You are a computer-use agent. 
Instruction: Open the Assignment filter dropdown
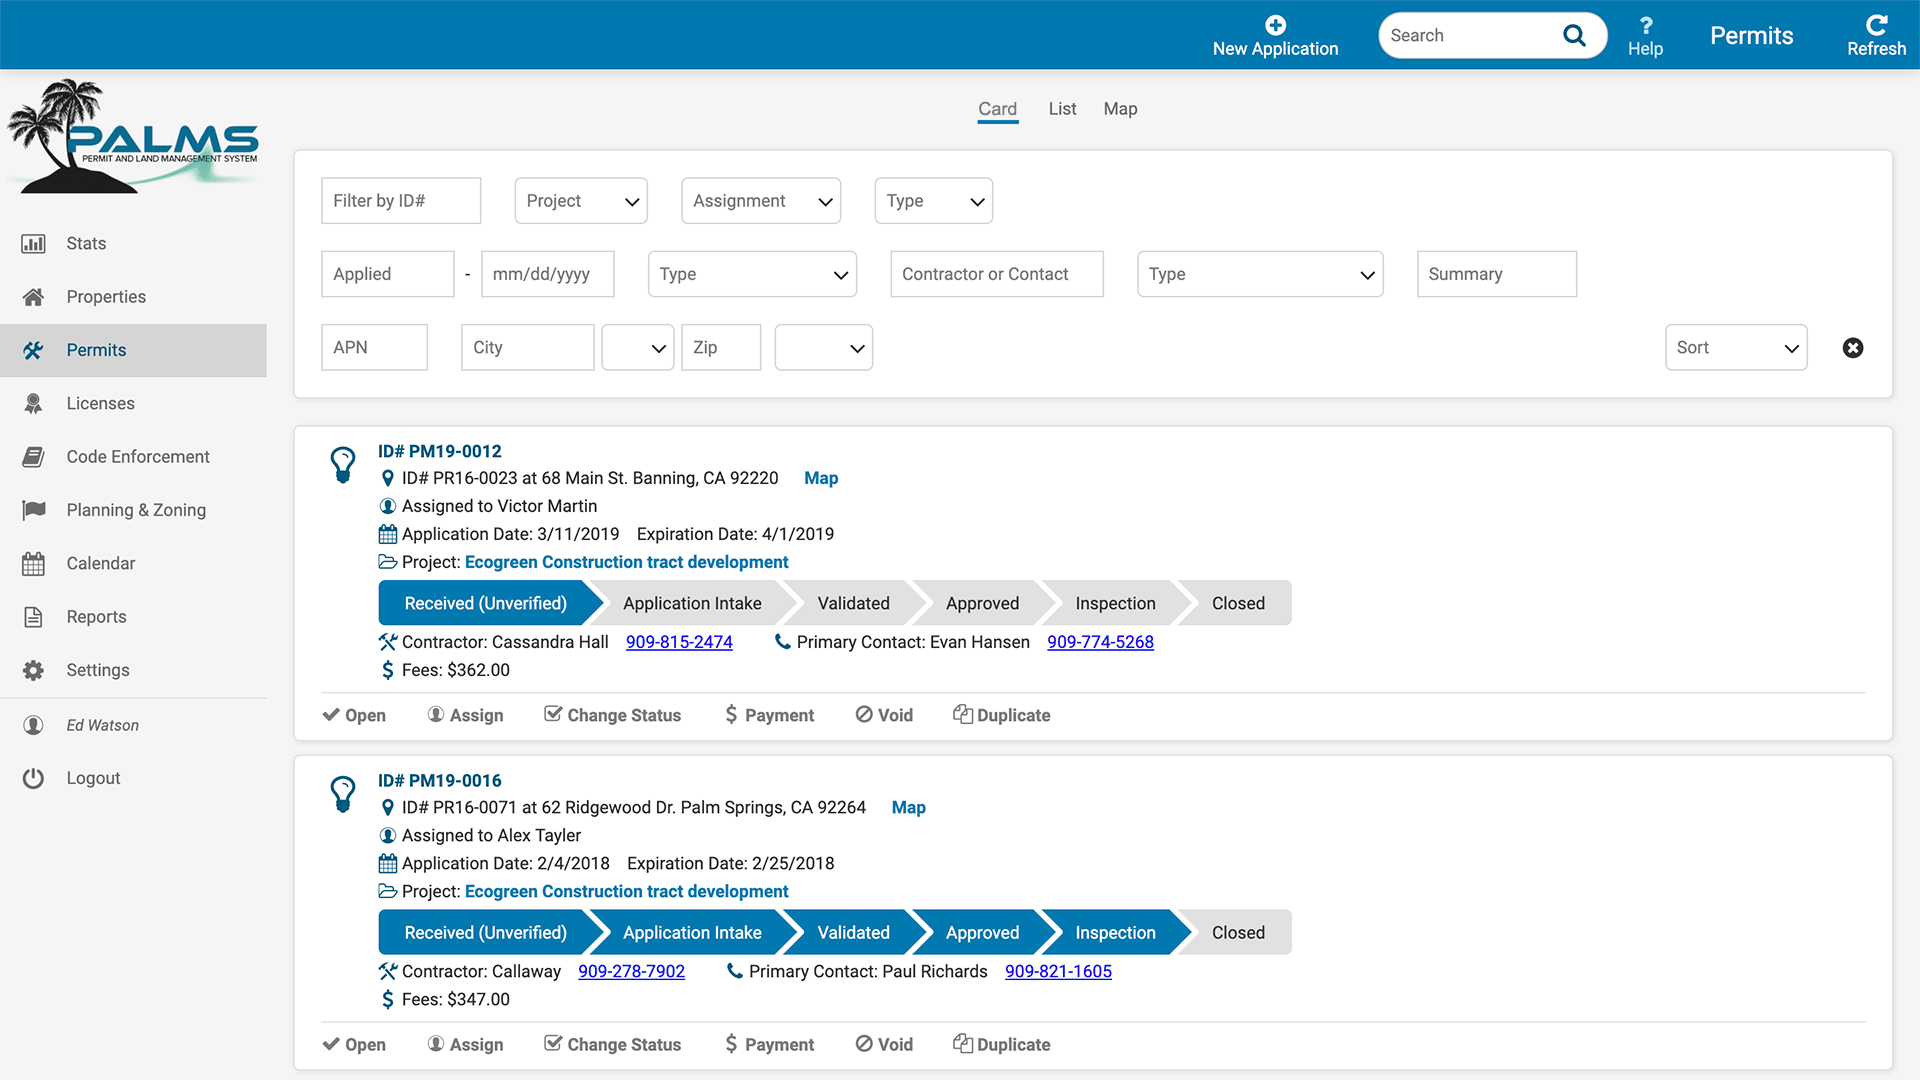pos(760,201)
